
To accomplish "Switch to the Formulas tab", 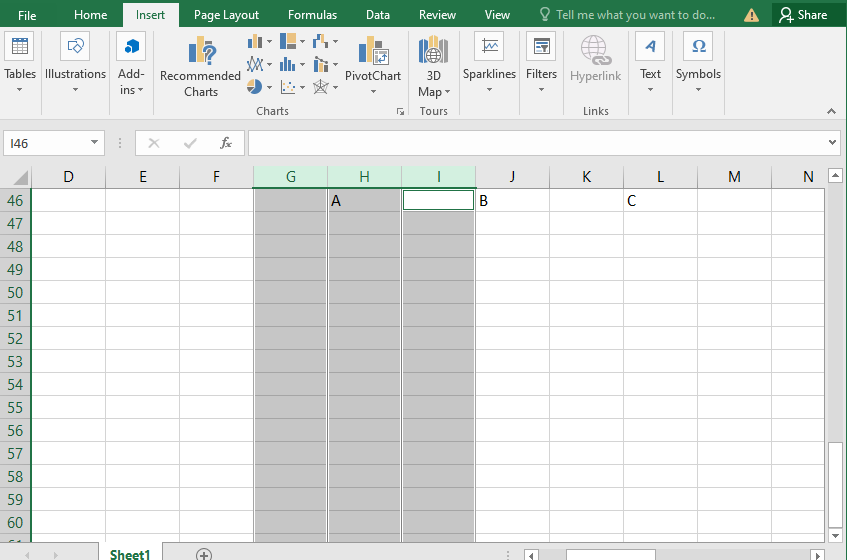I will tap(312, 15).
